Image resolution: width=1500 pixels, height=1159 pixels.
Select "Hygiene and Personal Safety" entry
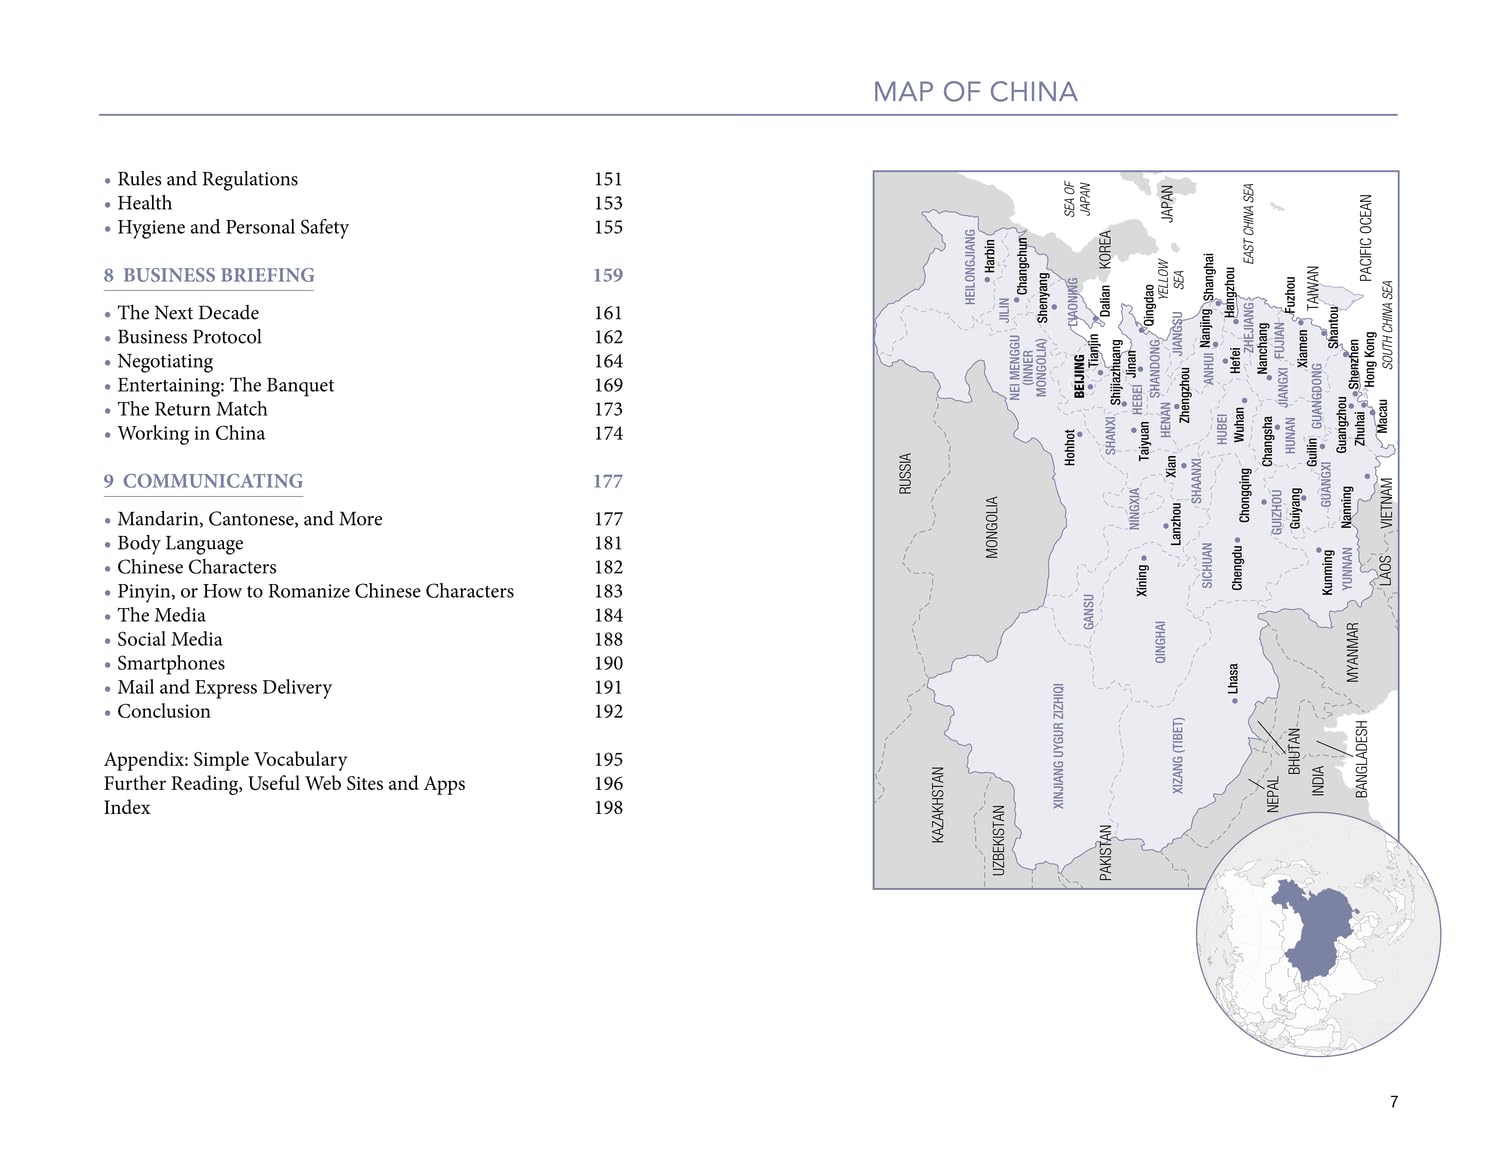pos(233,227)
